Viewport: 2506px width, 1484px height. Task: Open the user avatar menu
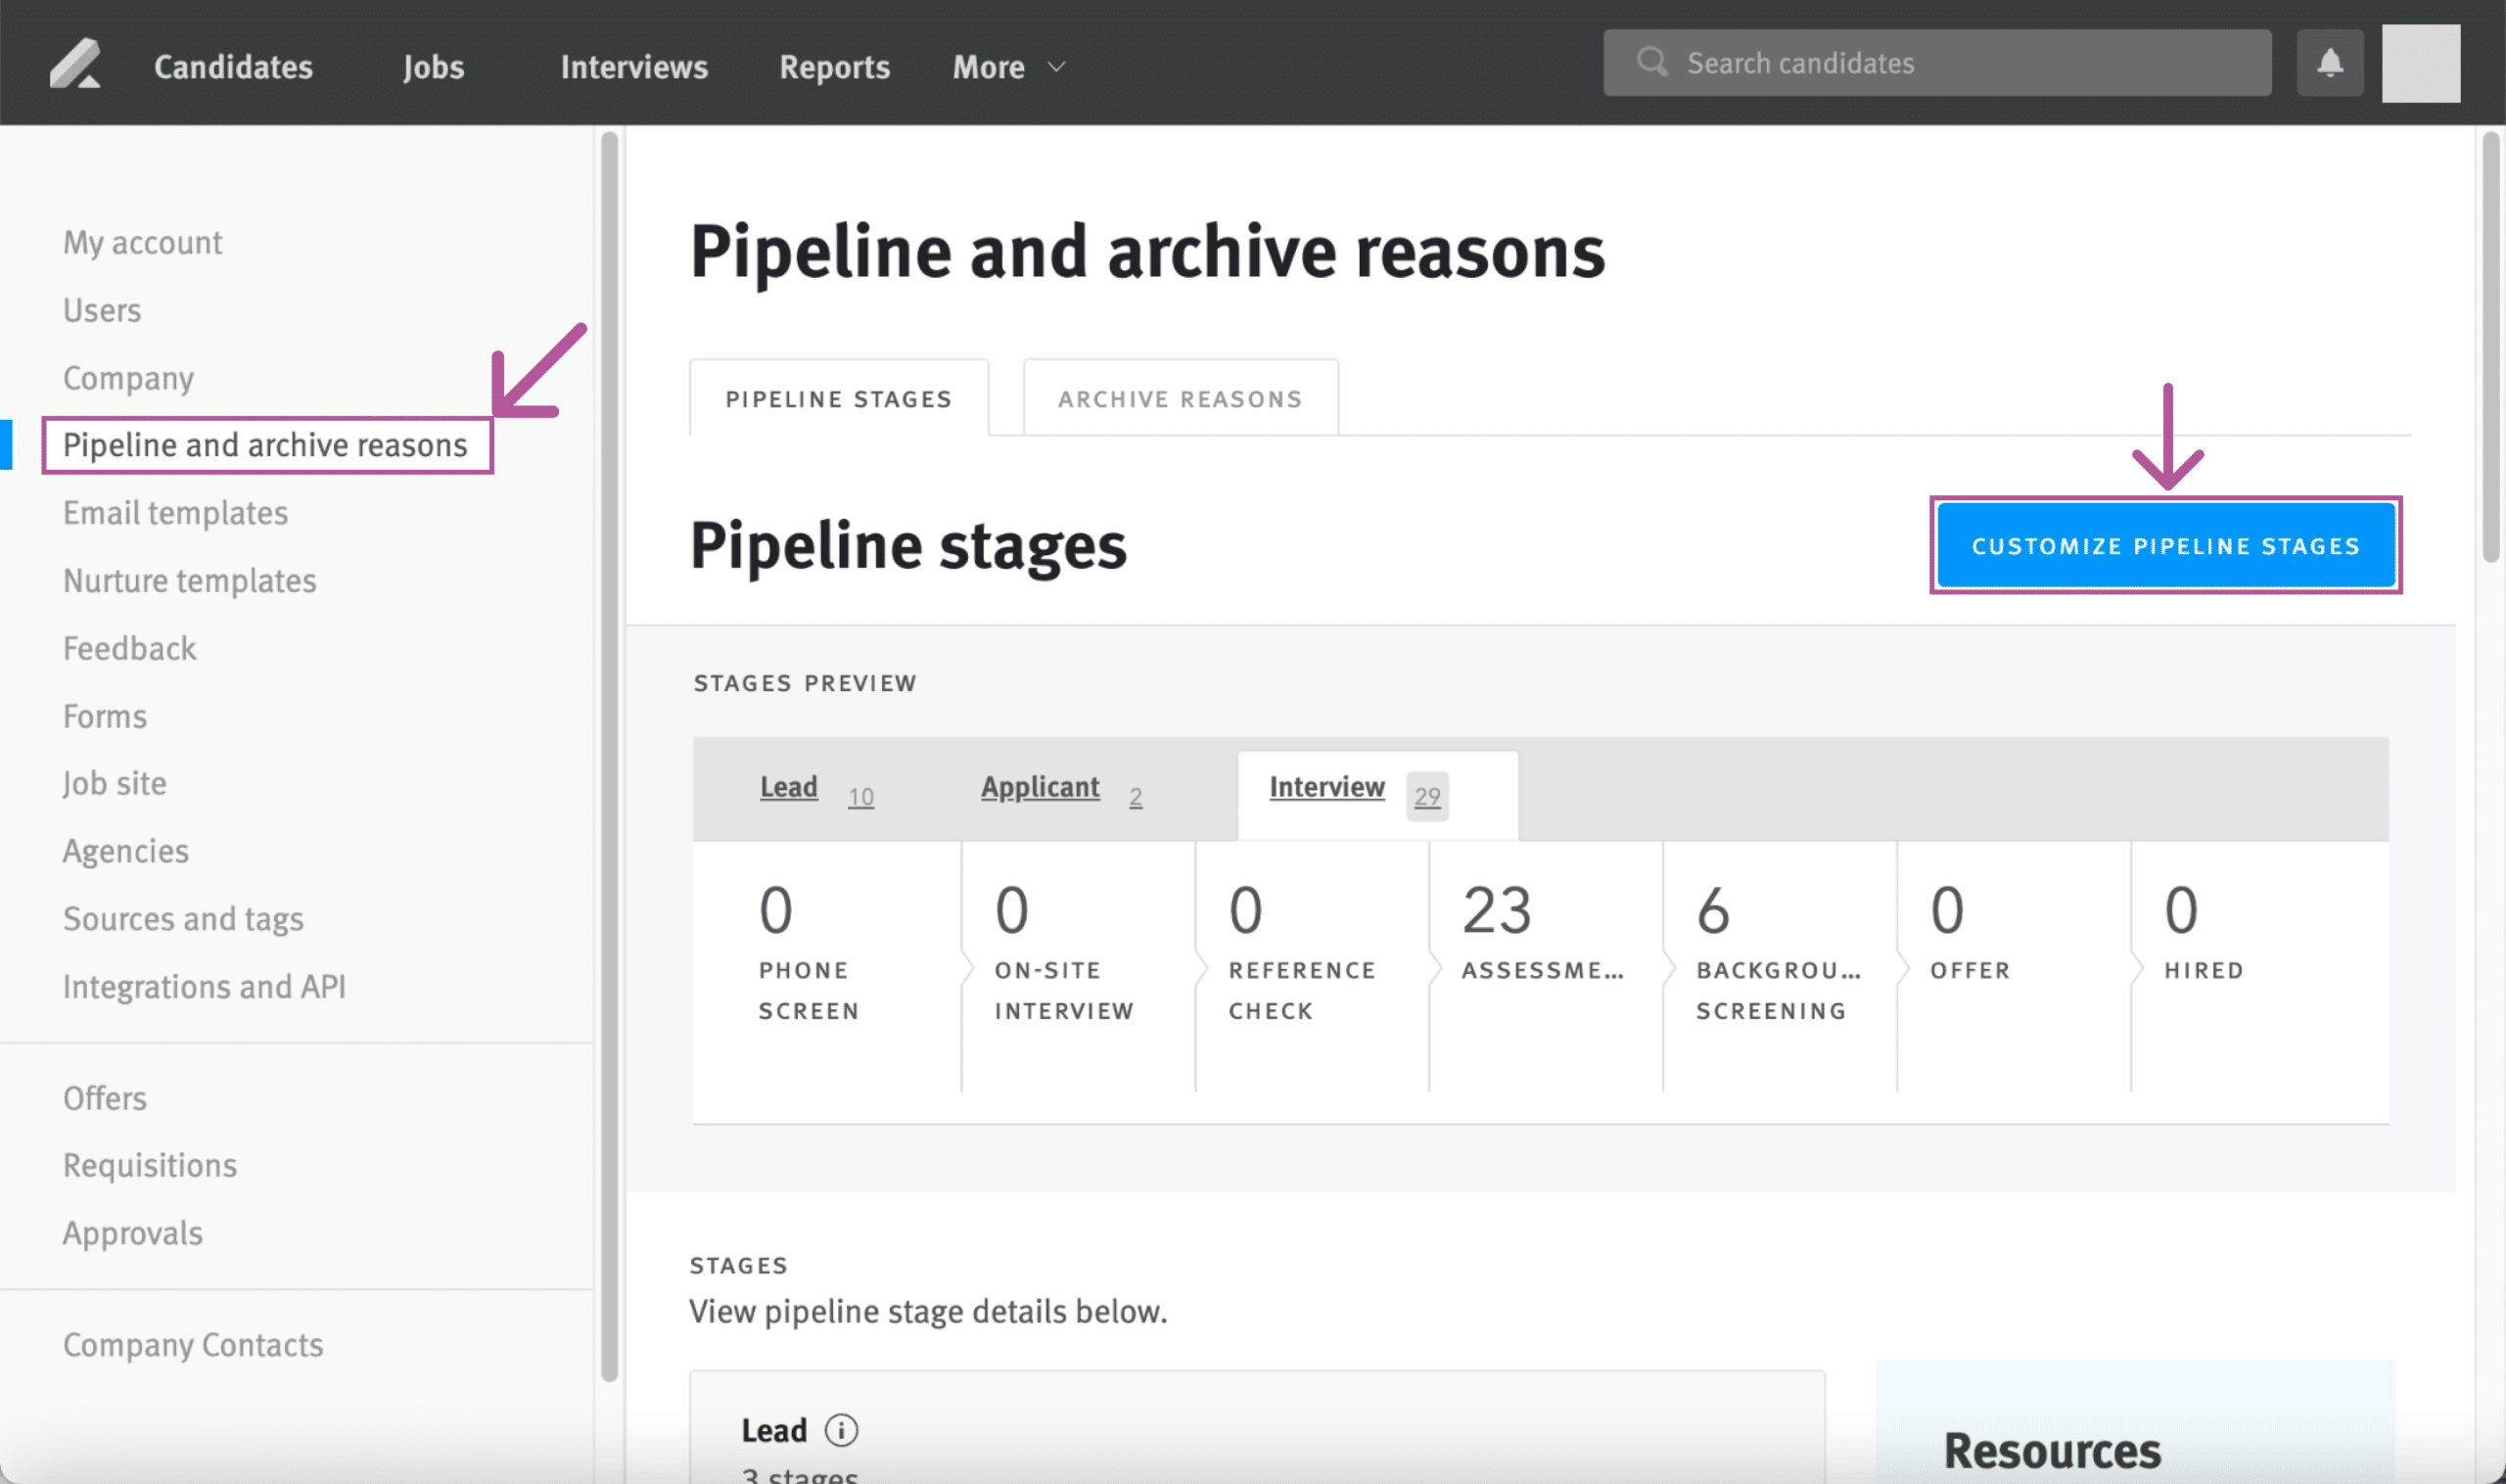coord(2420,63)
